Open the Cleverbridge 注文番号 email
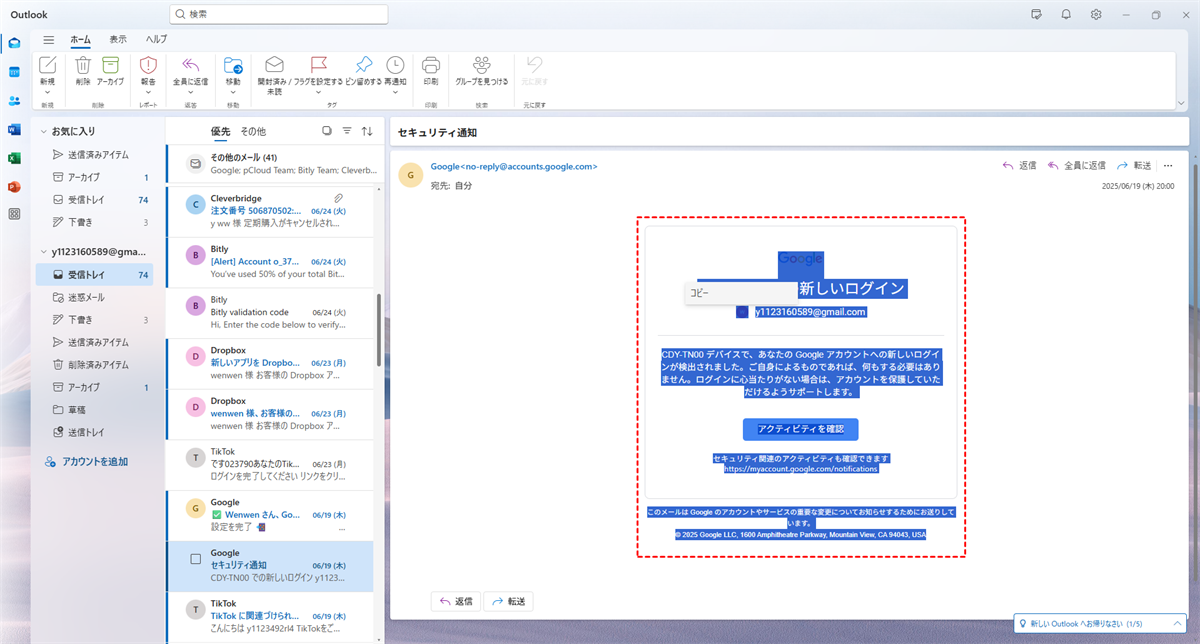Image resolution: width=1200 pixels, height=644 pixels. click(x=272, y=211)
